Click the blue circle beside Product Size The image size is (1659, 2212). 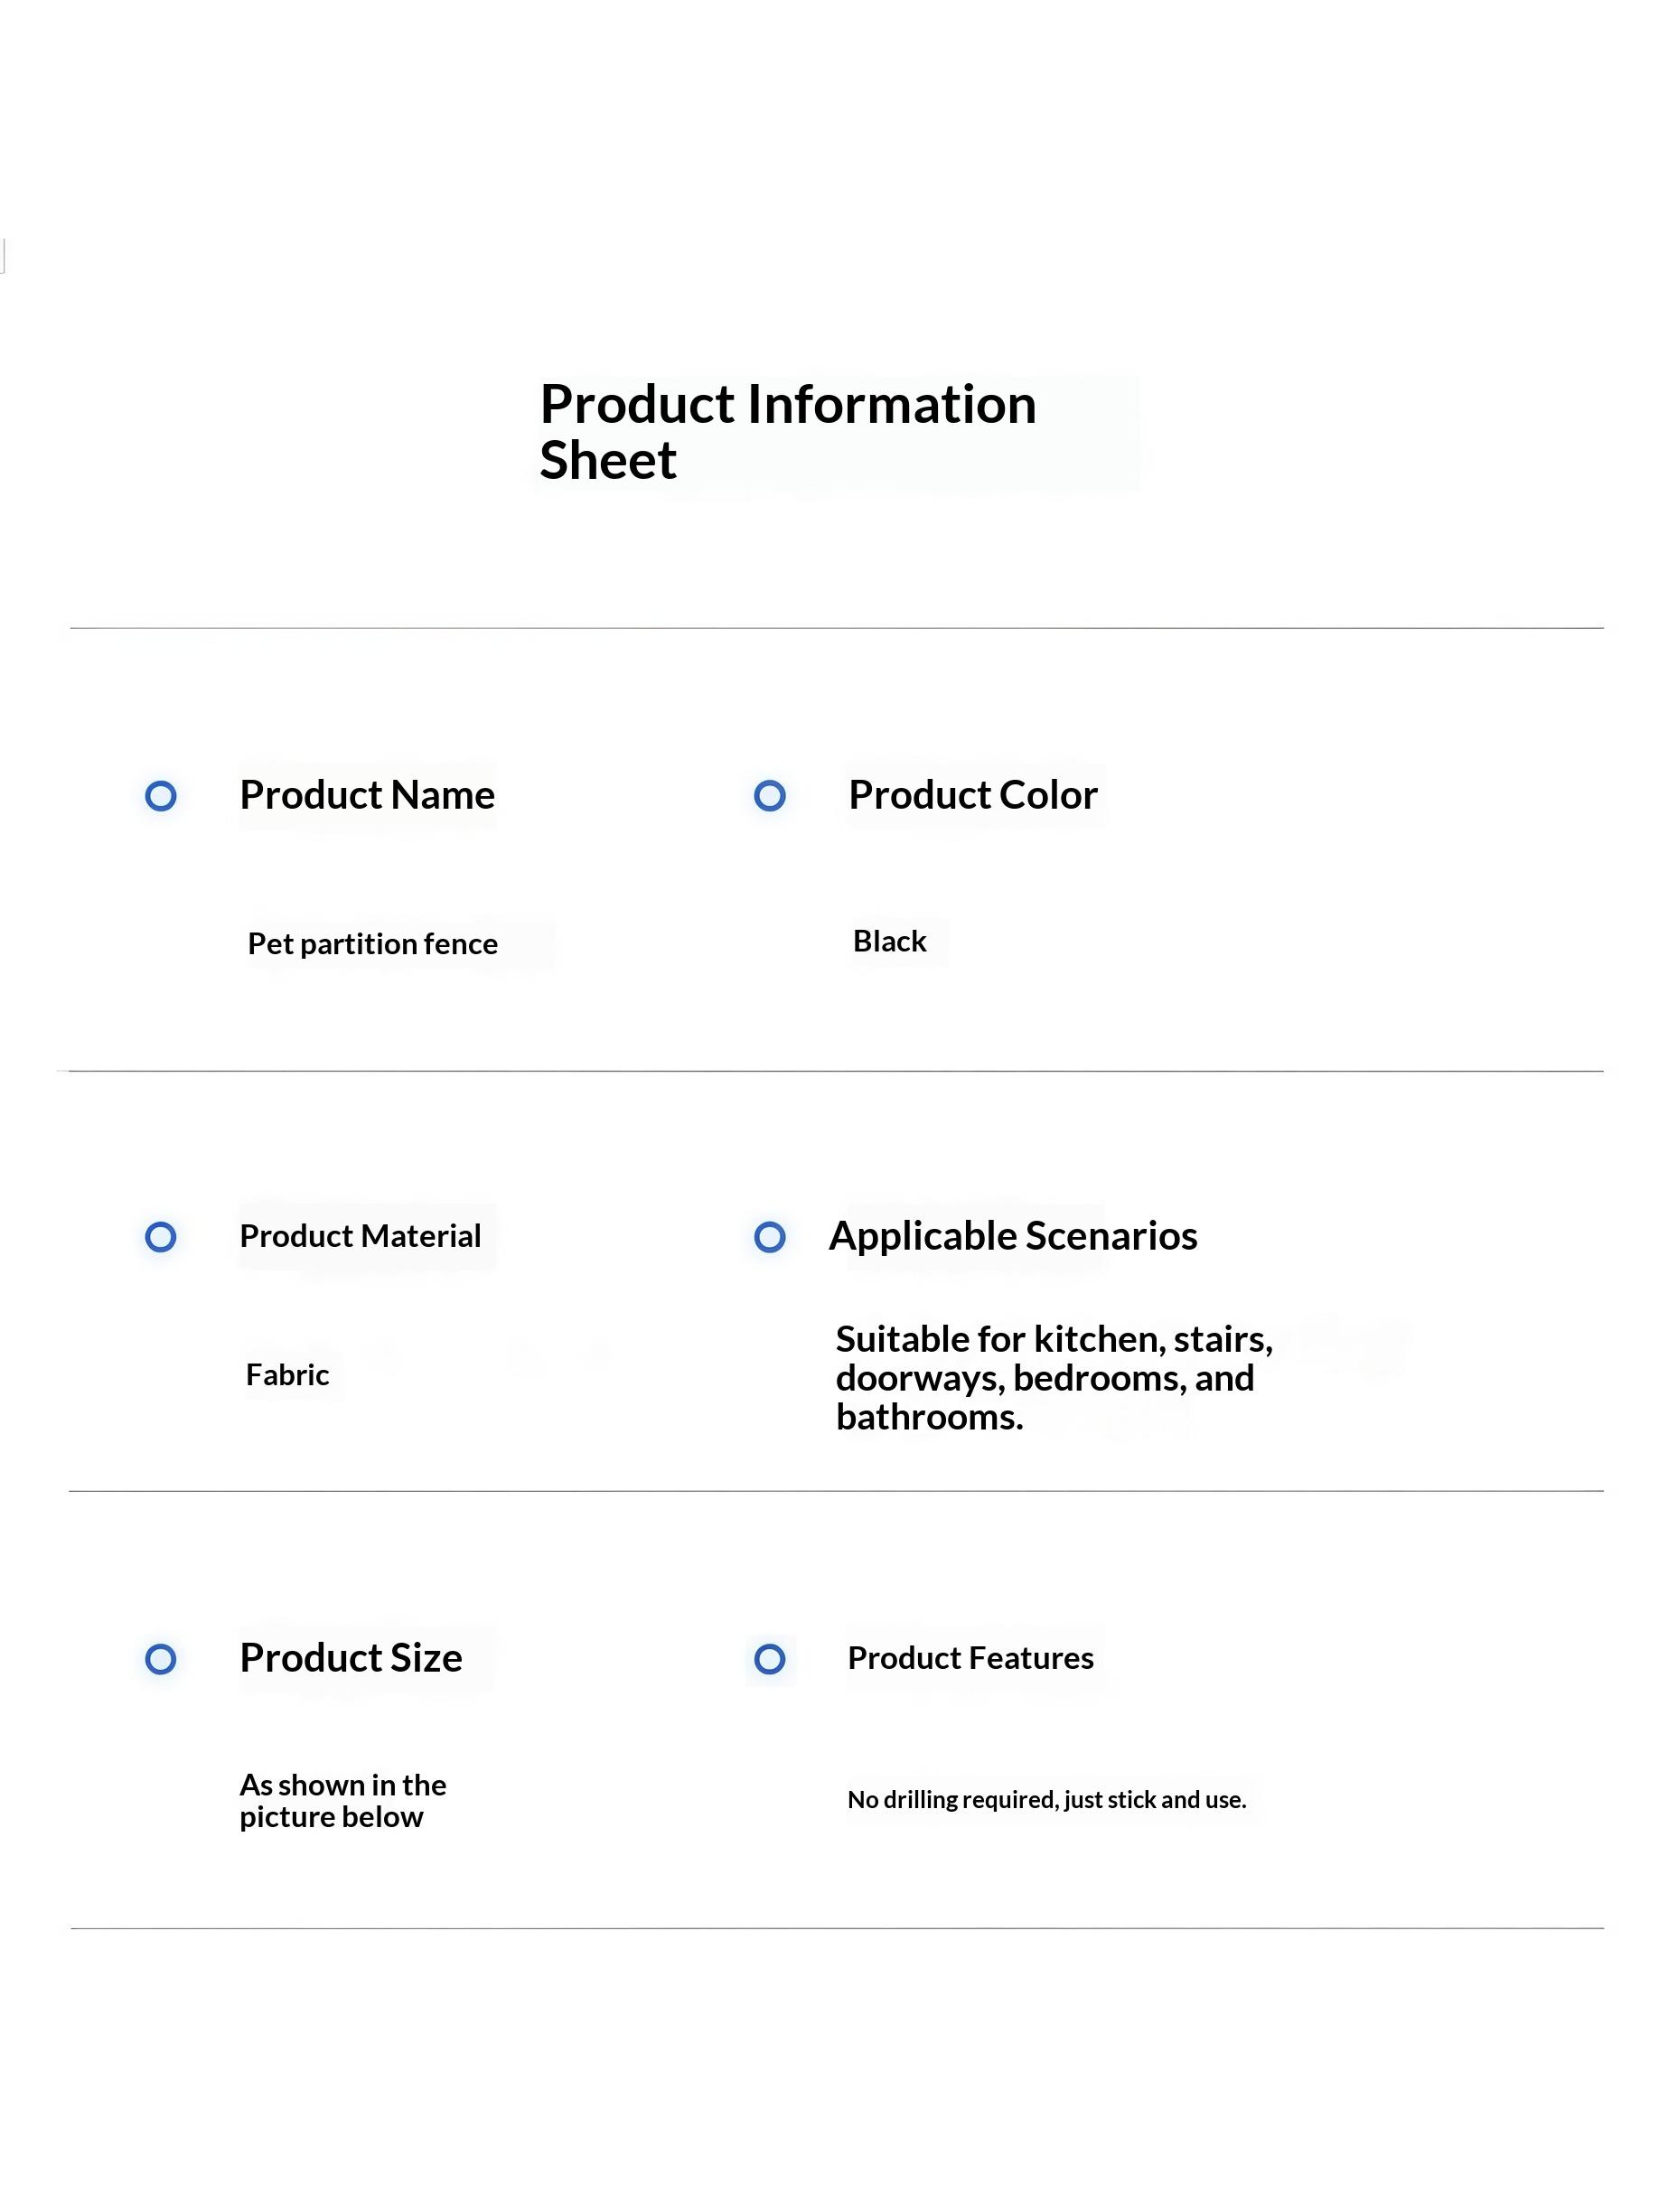[161, 1659]
